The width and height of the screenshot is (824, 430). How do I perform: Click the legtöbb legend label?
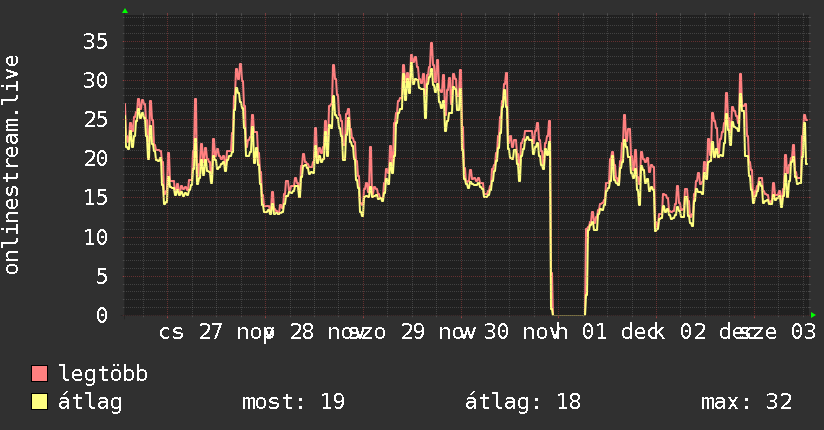pos(103,374)
